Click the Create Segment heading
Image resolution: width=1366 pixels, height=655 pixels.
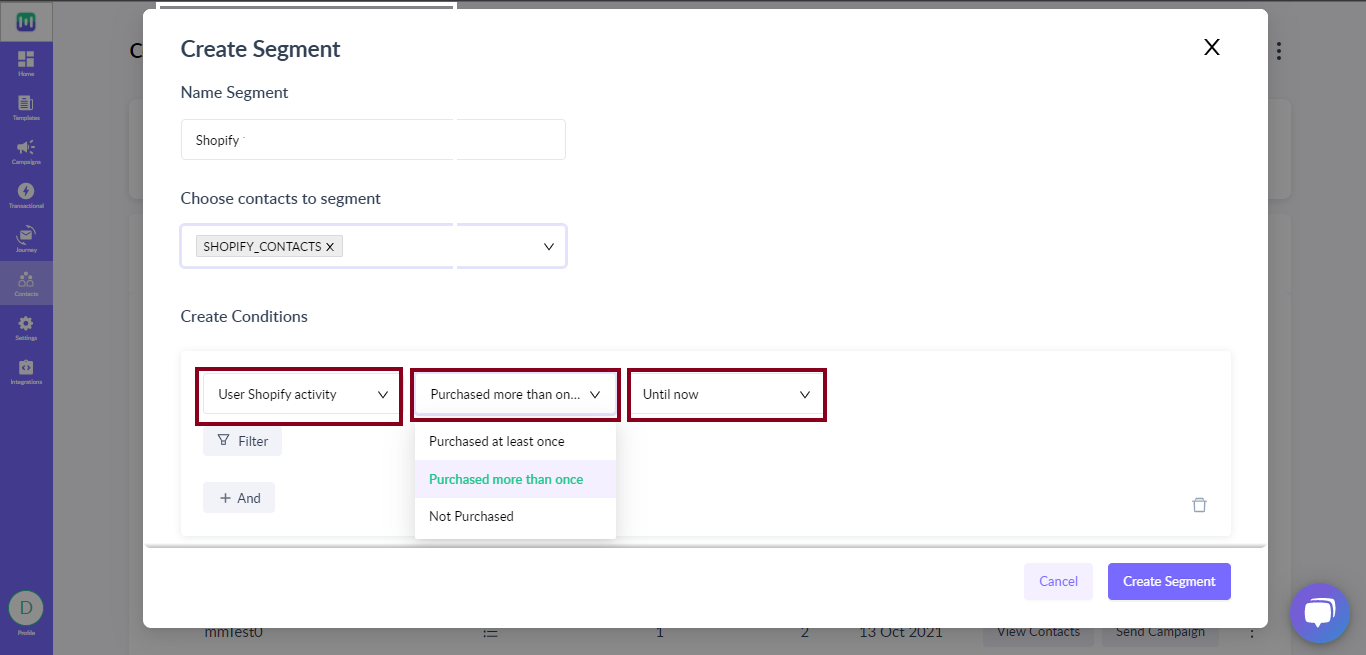[x=260, y=49]
